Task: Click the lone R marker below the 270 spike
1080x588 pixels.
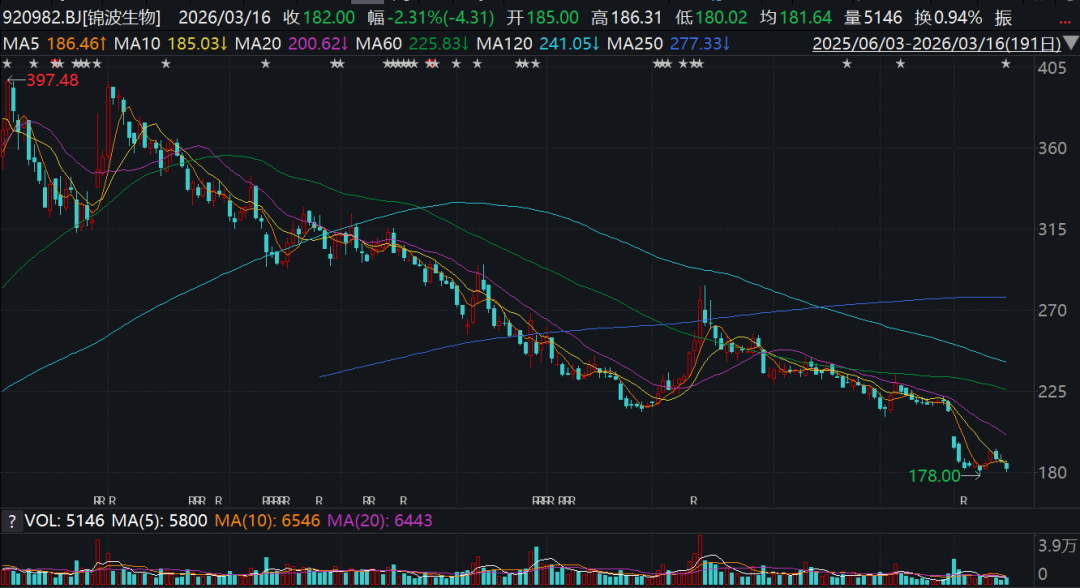Action: pos(693,500)
